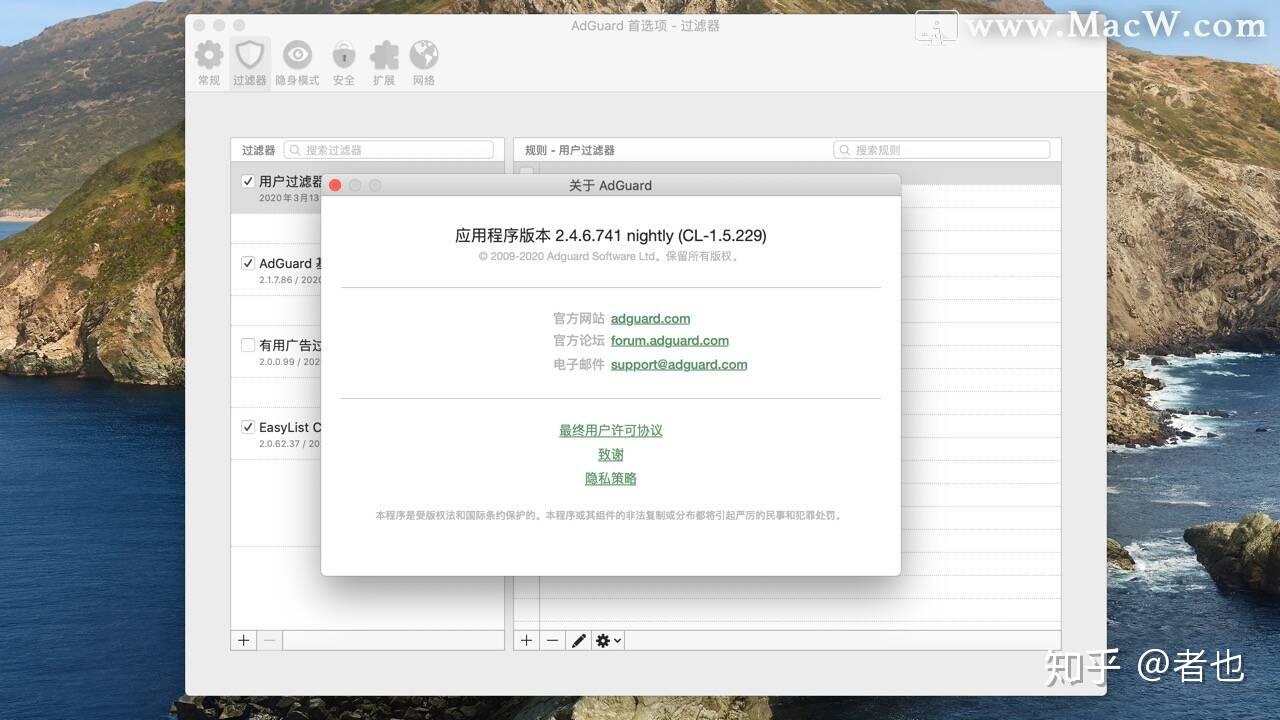Close the 关于 AdGuard dialog
Image resolution: width=1280 pixels, height=720 pixels.
click(x=335, y=185)
